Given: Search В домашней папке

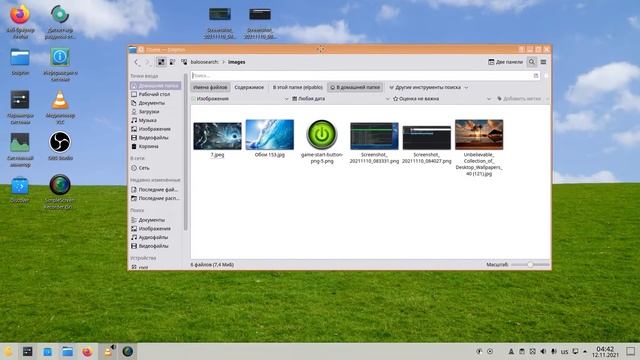Looking at the screenshot, I should click(x=355, y=87).
